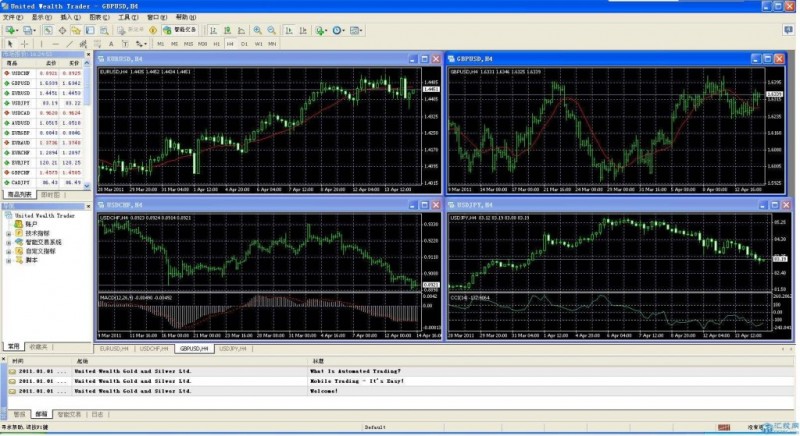
Task: Select the USDJPY row in Market Watch
Action: [x=43, y=103]
